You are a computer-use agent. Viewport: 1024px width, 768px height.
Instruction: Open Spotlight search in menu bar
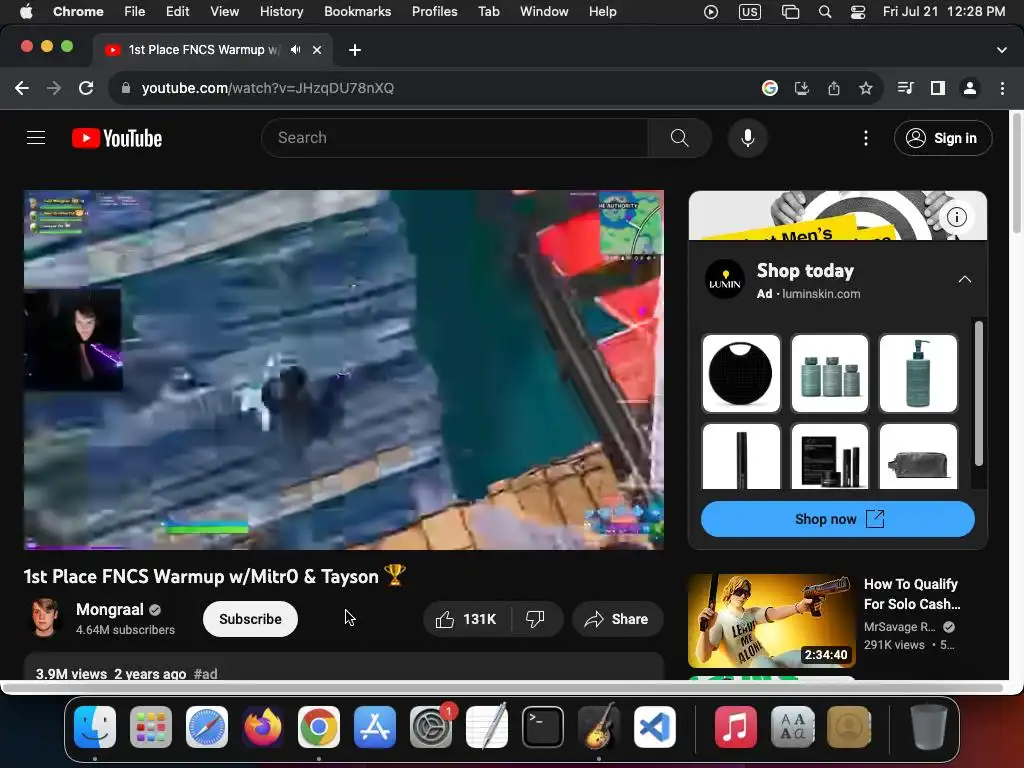(825, 12)
